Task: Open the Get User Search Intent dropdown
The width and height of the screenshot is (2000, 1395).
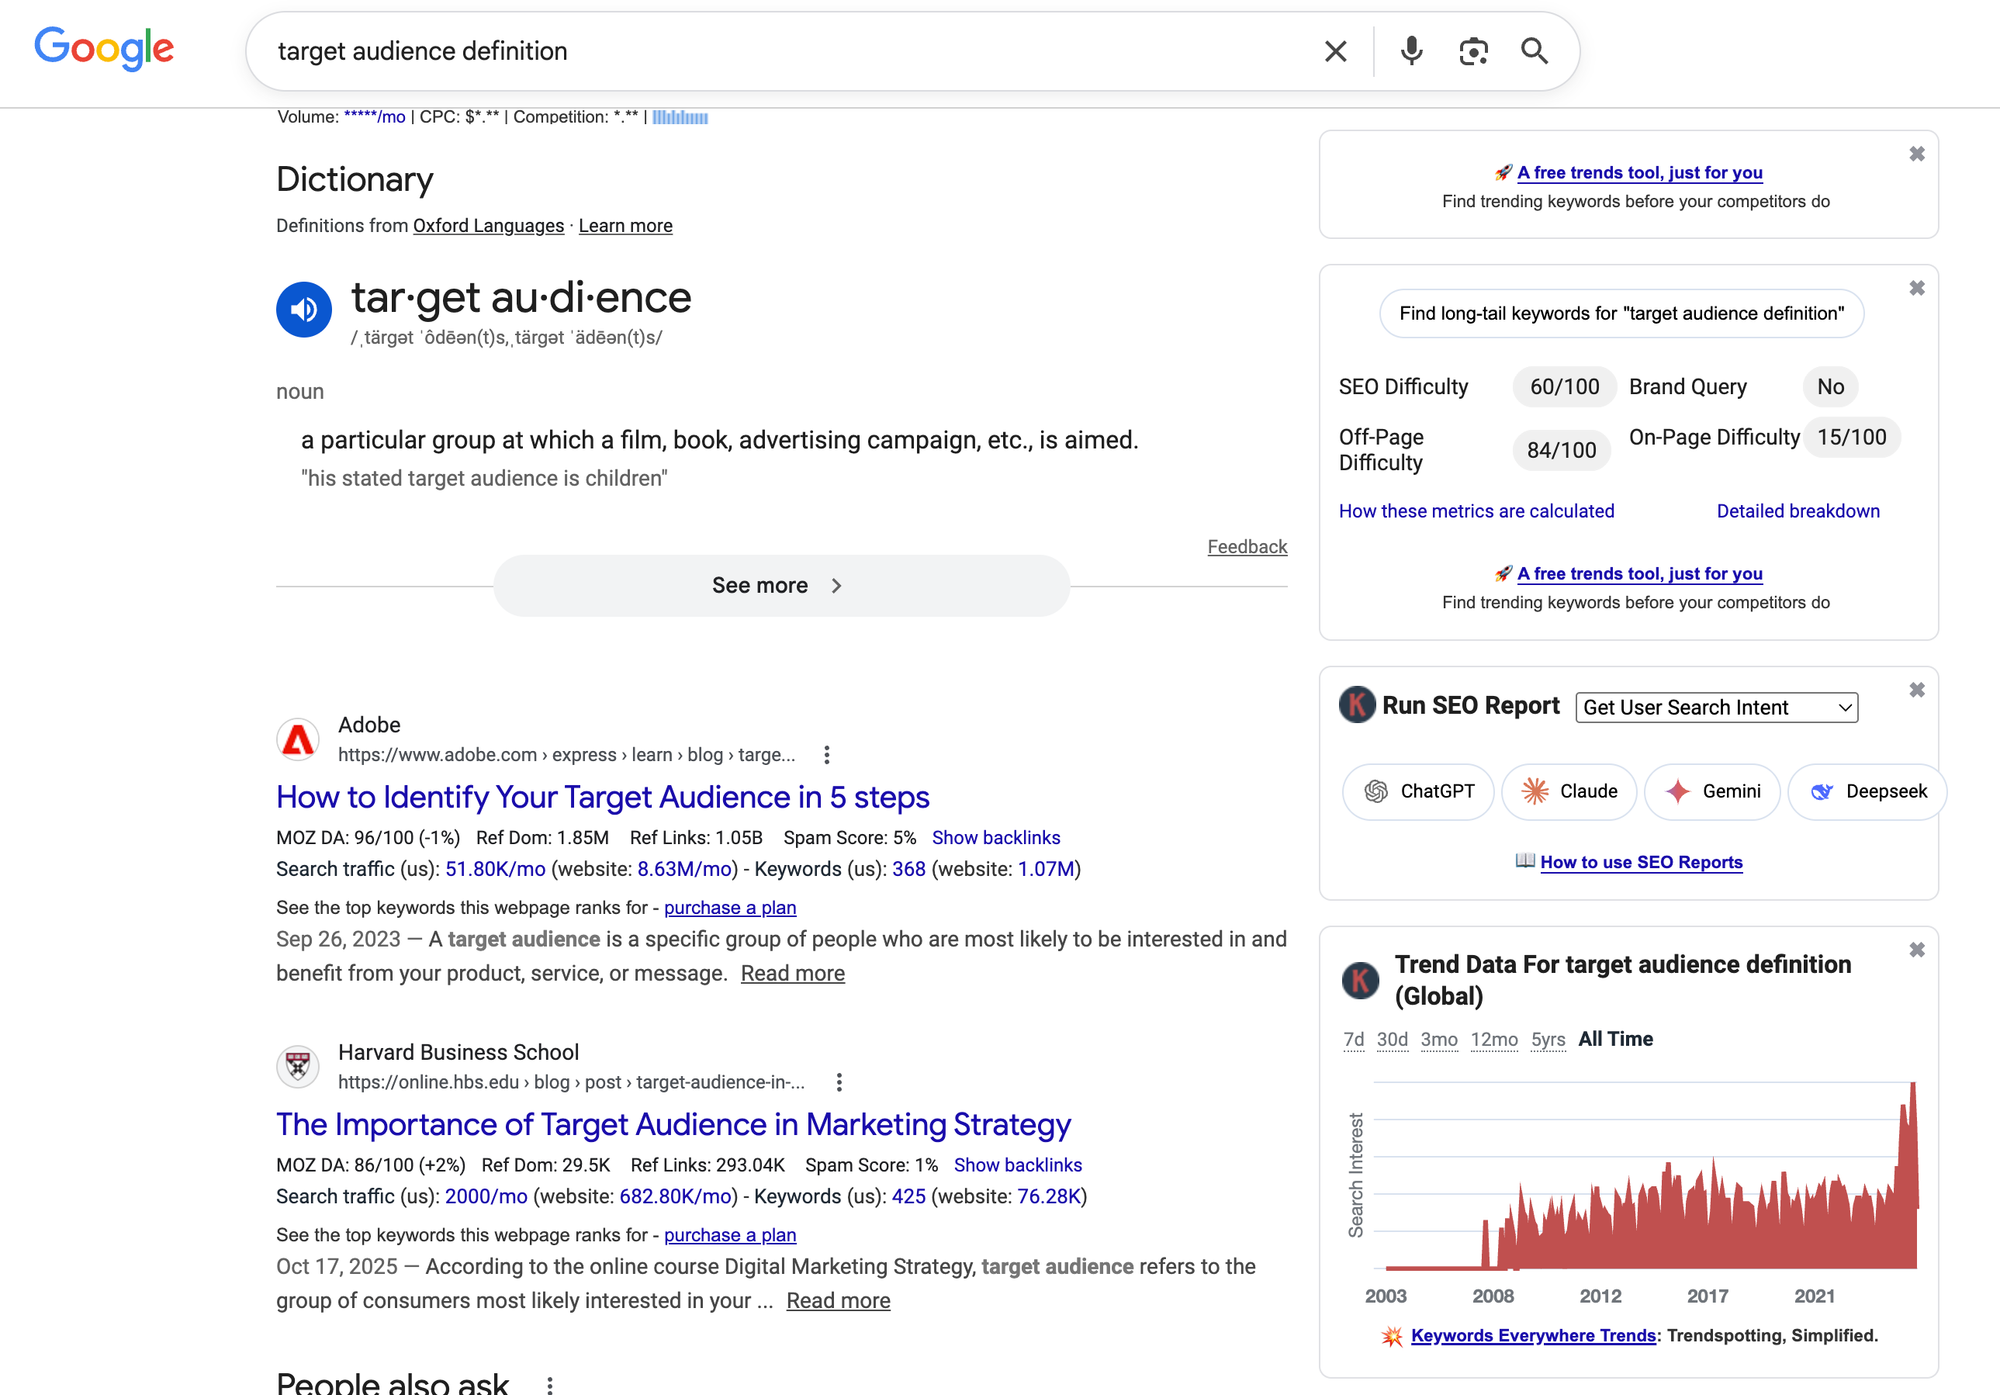Action: 1717,707
